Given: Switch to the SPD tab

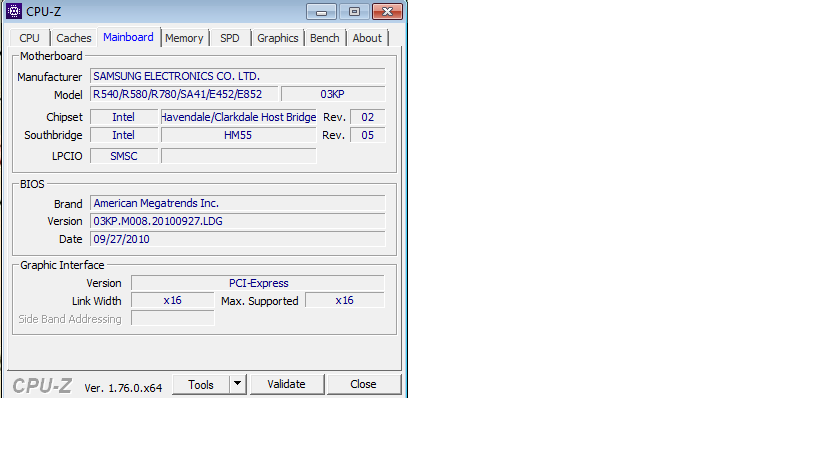Looking at the screenshot, I should tap(230, 38).
